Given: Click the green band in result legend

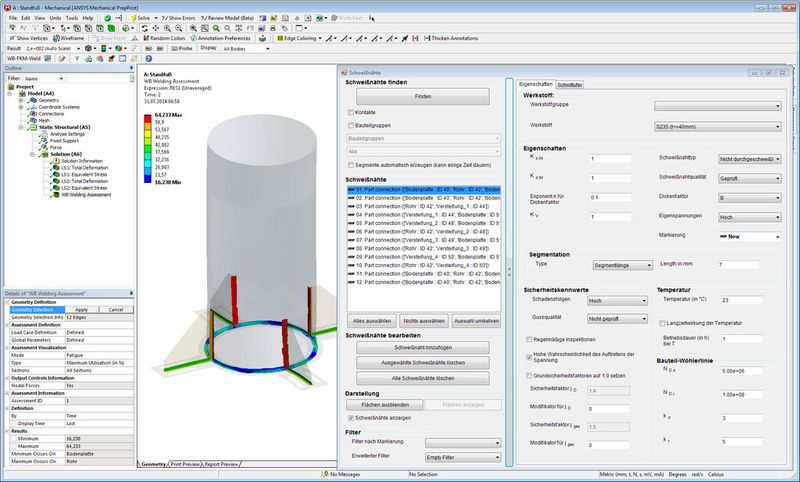Looking at the screenshot, I should point(147,148).
